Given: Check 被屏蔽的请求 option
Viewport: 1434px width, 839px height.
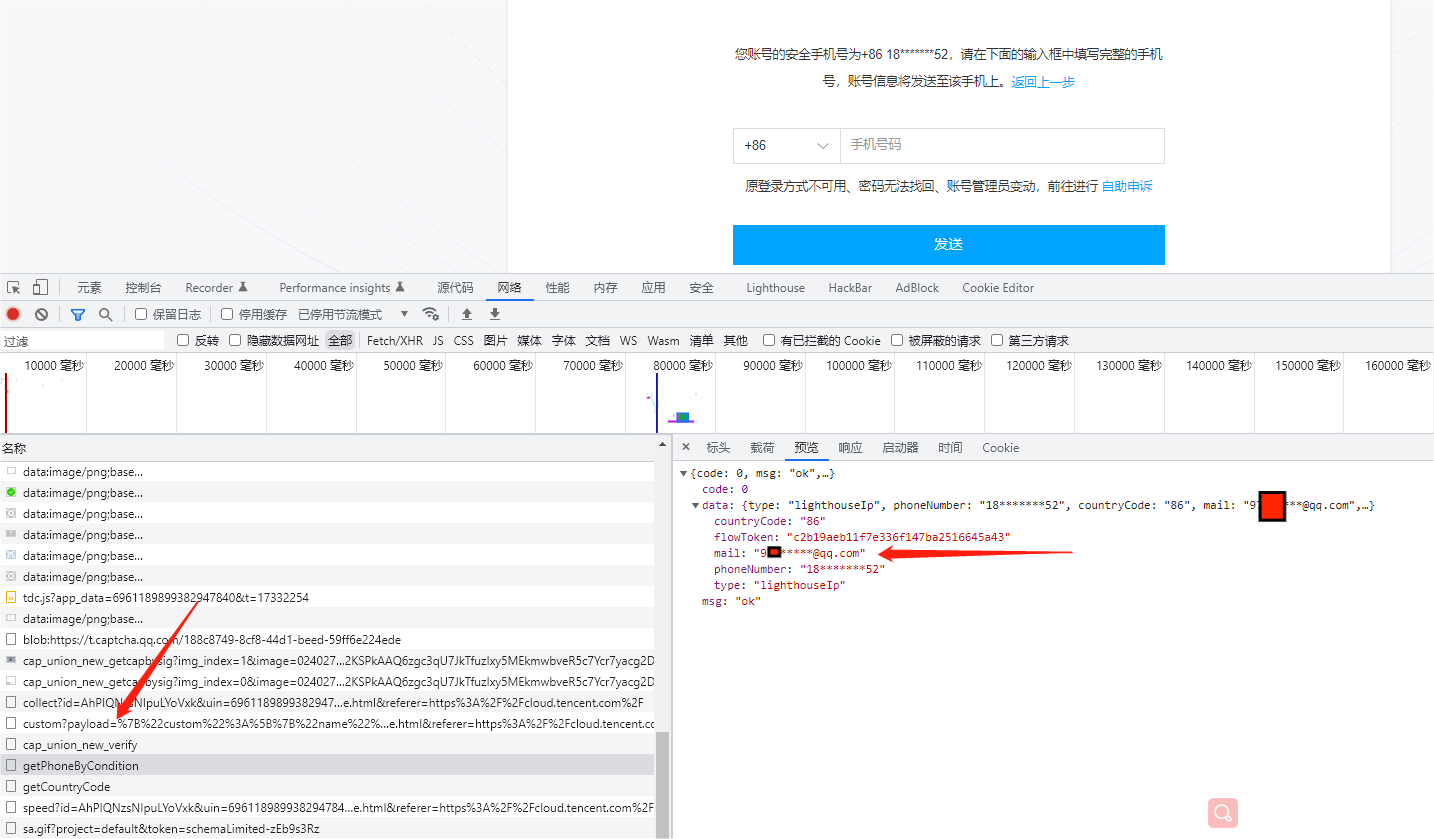Looking at the screenshot, I should (897, 340).
